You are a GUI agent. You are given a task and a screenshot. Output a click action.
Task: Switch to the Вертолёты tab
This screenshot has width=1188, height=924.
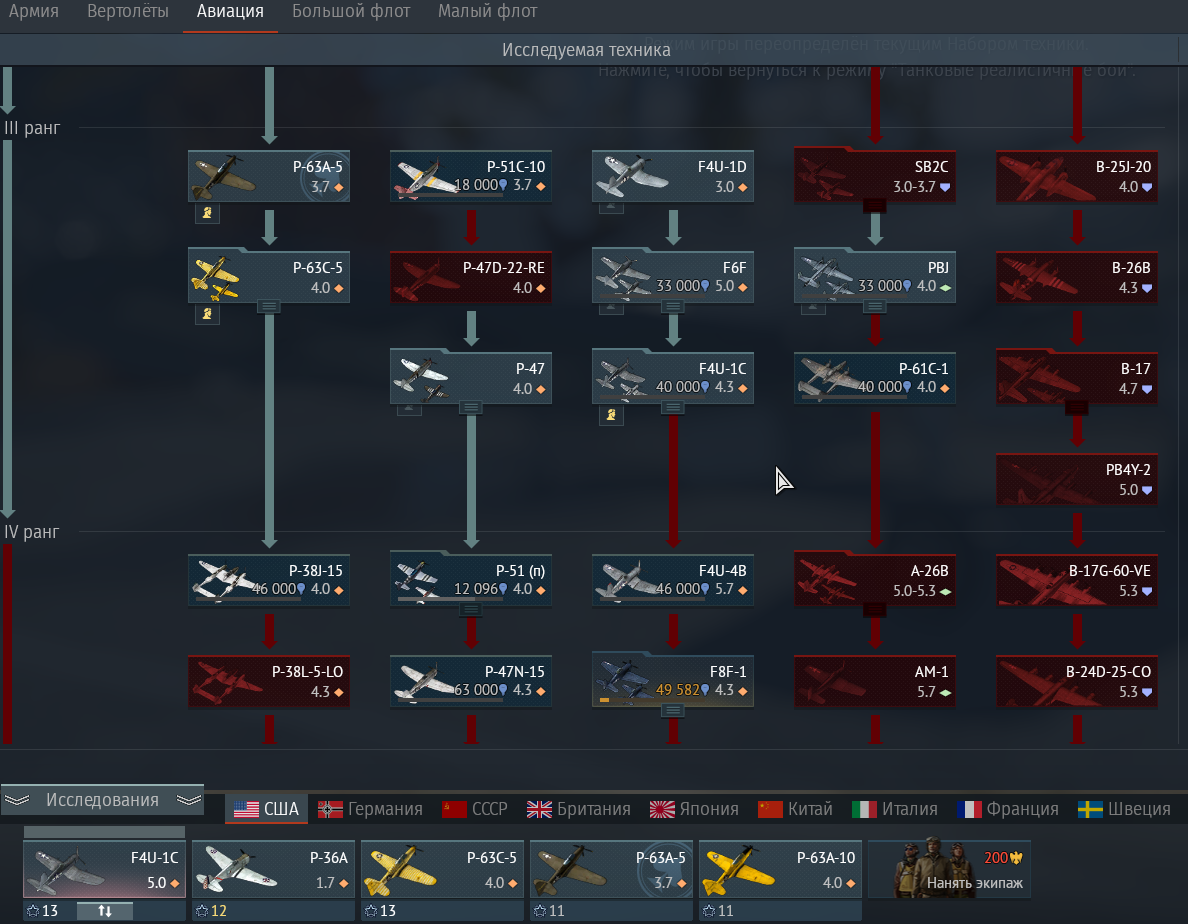coord(127,12)
